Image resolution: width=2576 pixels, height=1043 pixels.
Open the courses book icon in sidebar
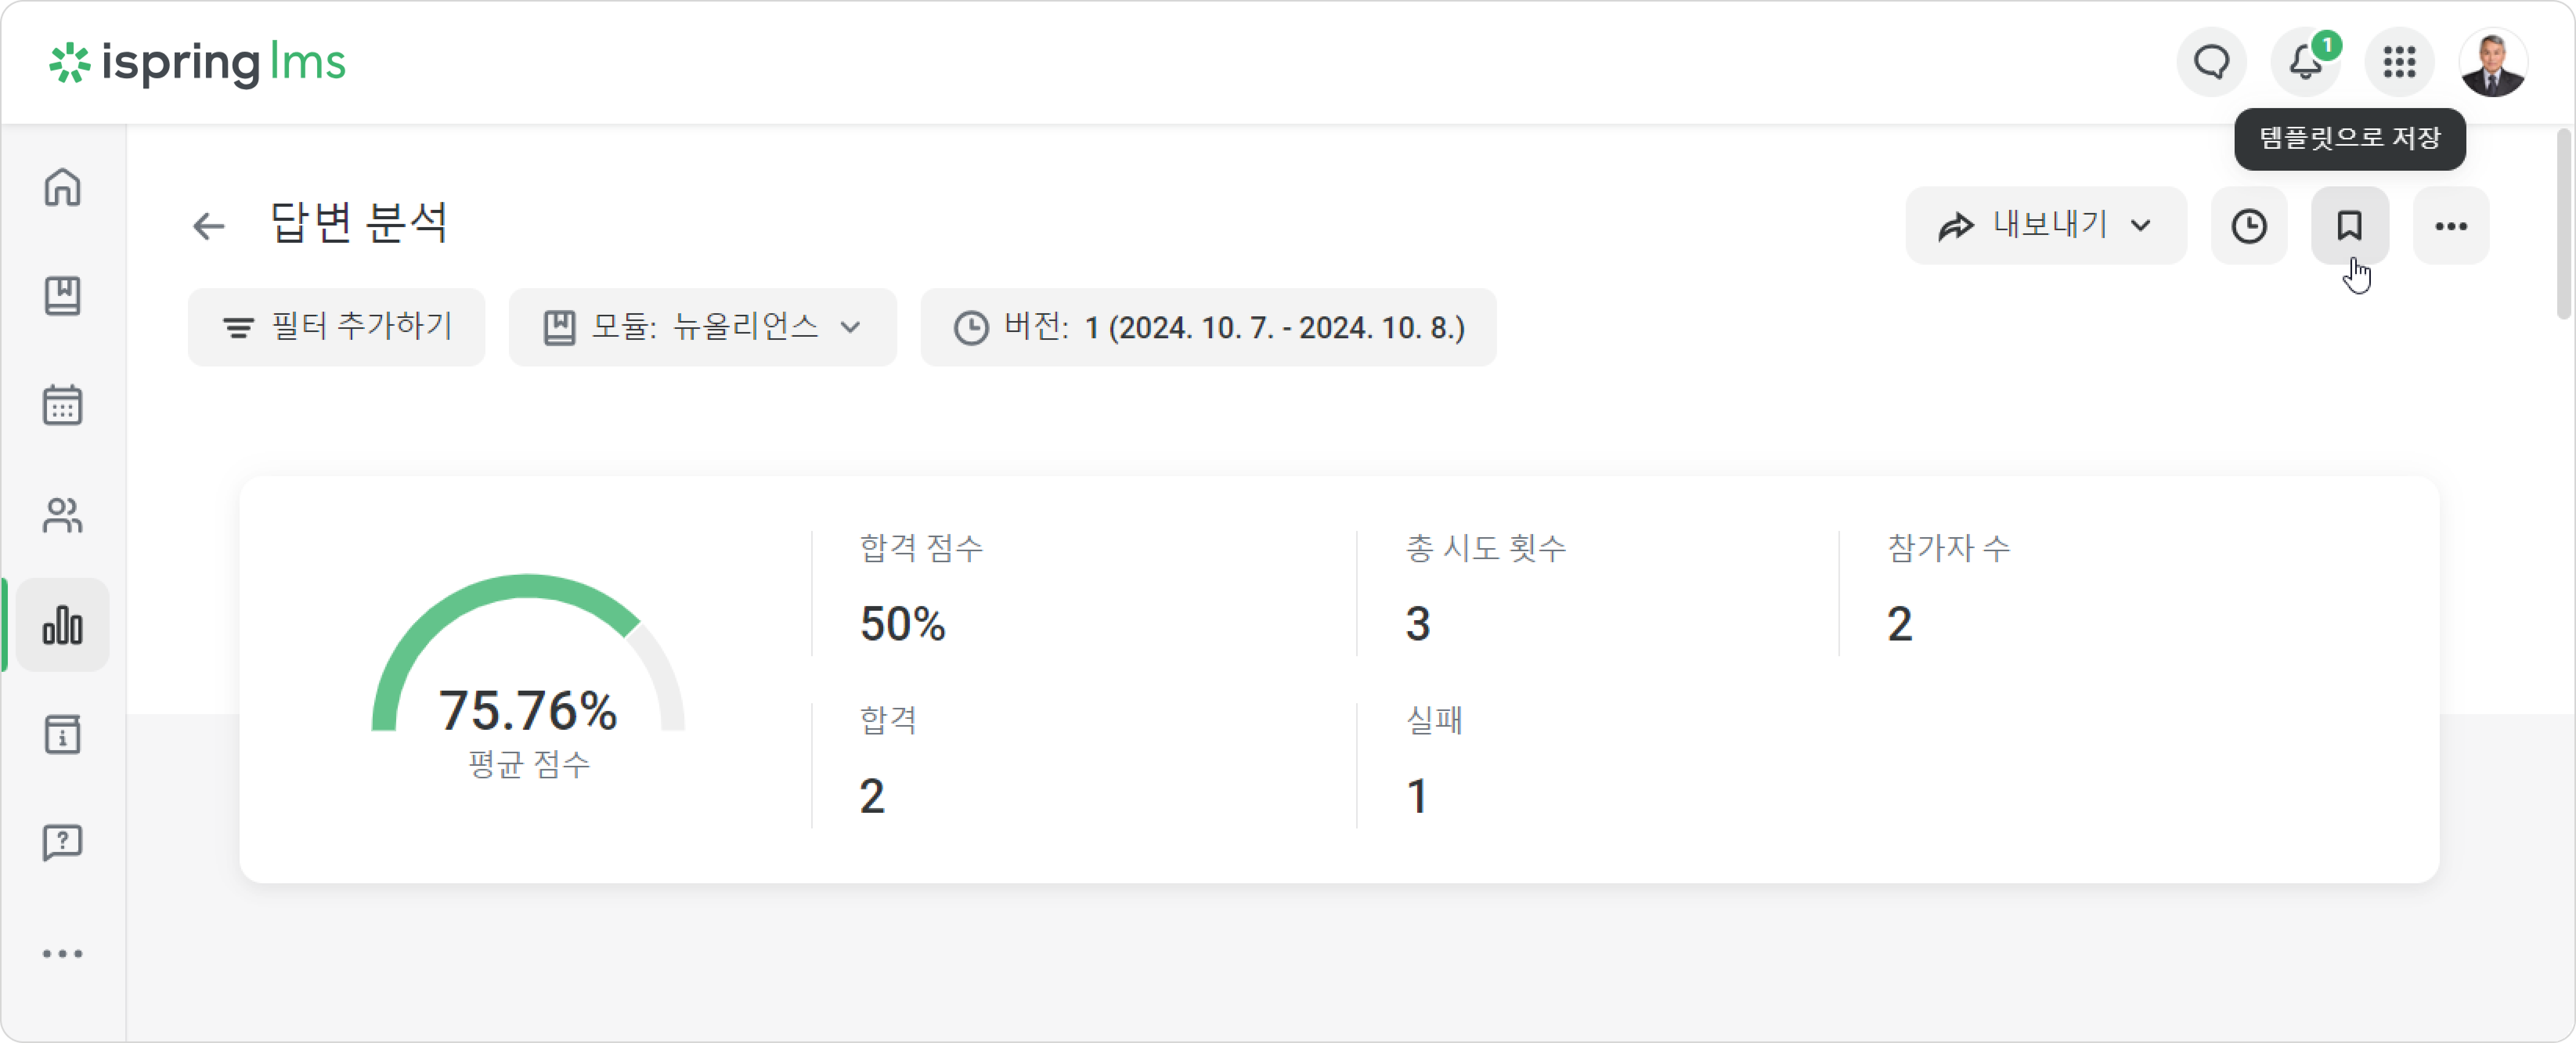[x=62, y=296]
